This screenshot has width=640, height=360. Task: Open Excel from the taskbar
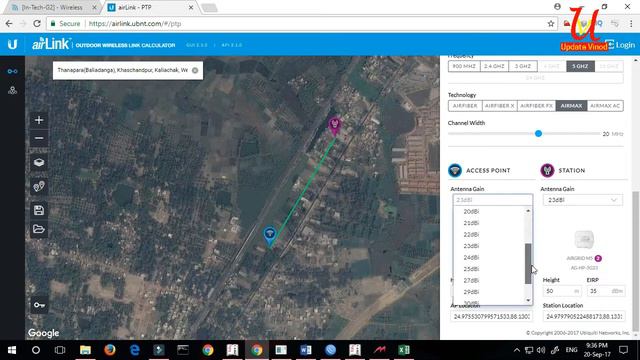pos(404,350)
